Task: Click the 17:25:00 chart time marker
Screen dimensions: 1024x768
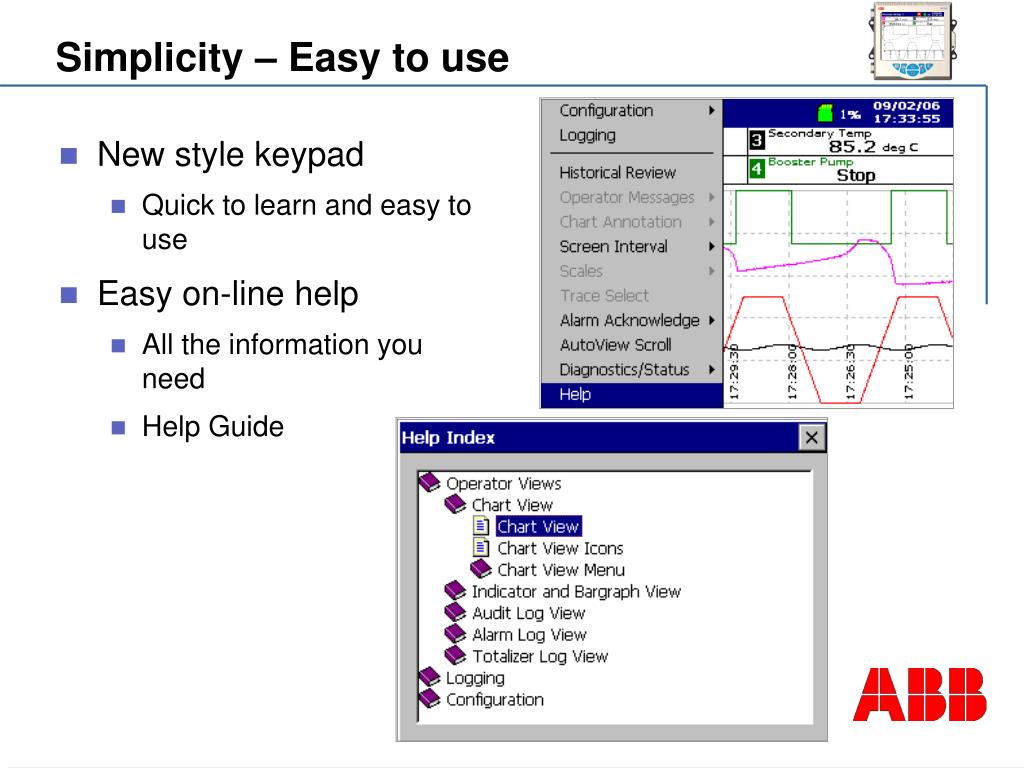Action: [x=908, y=372]
